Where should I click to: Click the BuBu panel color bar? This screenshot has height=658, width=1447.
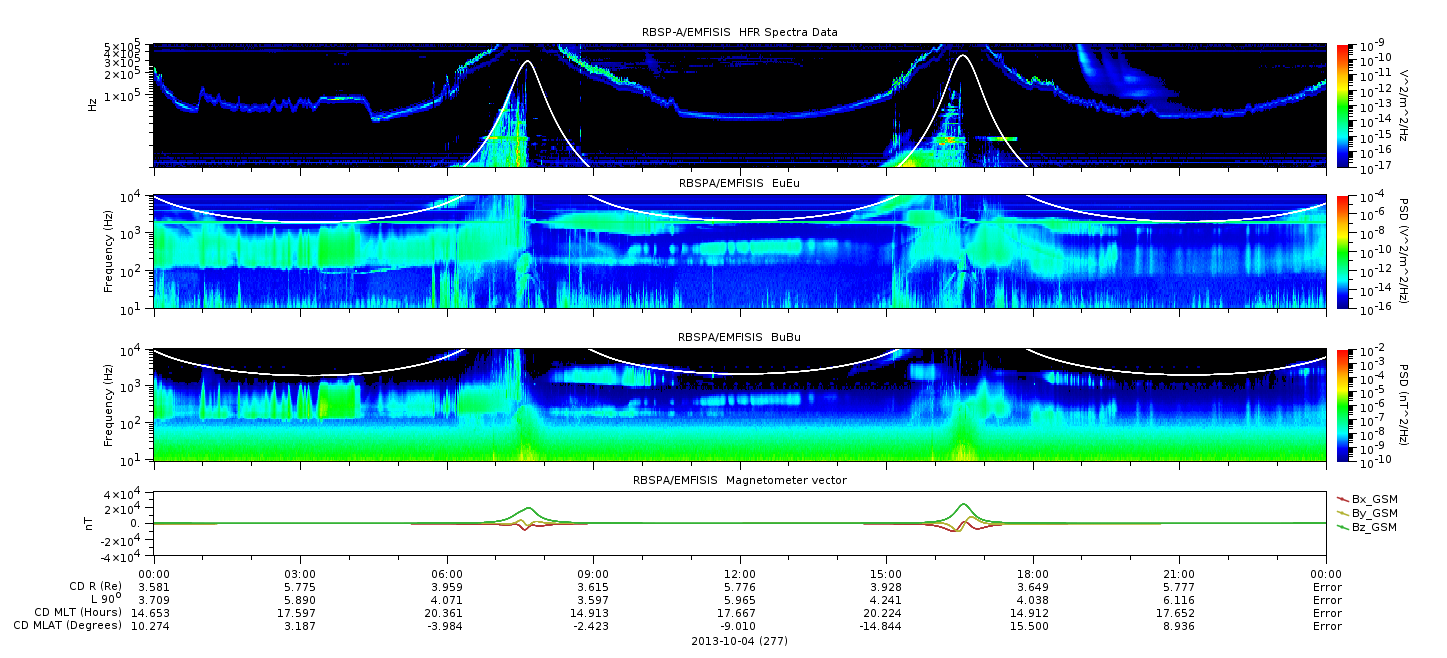click(1343, 405)
